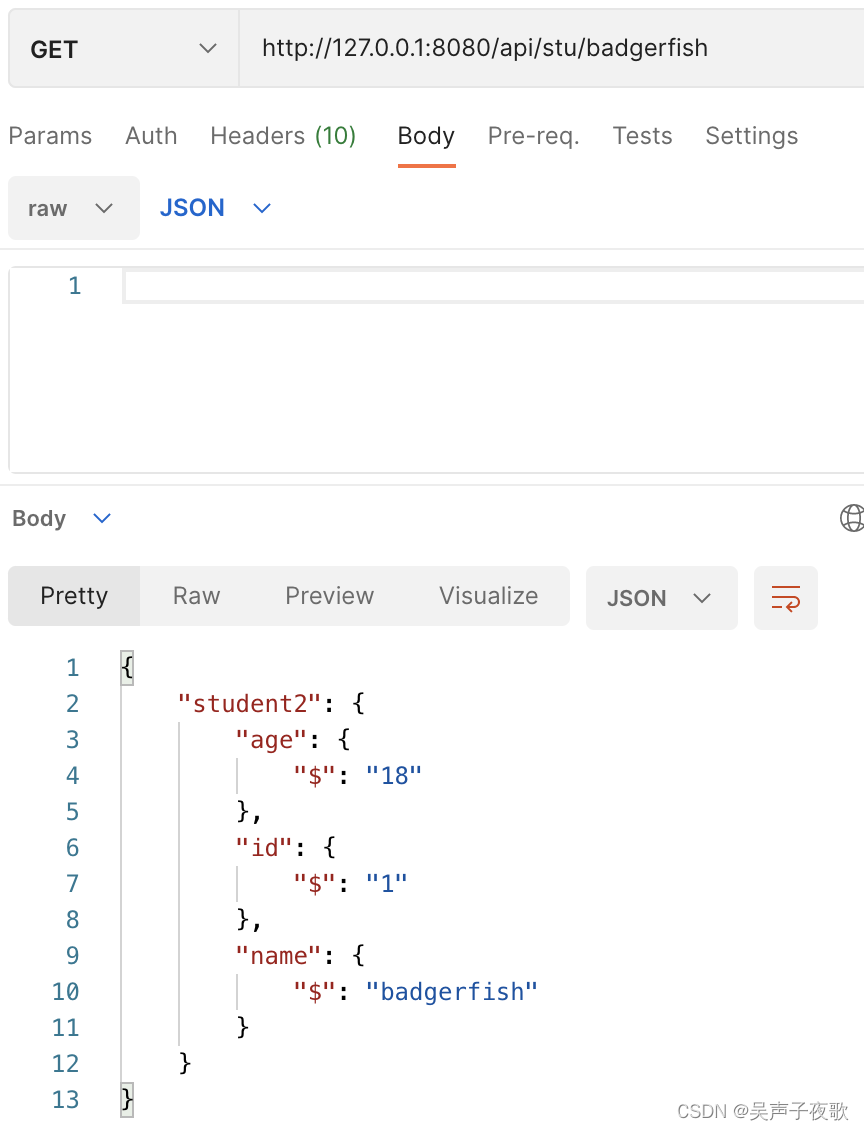
Task: Click response line number 13
Action: click(x=66, y=1100)
